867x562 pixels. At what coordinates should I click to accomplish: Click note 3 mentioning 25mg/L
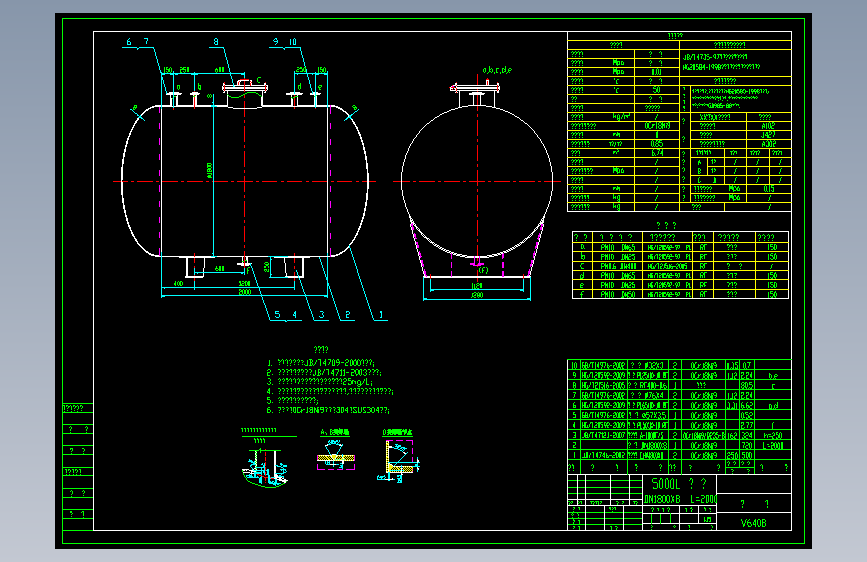point(320,382)
